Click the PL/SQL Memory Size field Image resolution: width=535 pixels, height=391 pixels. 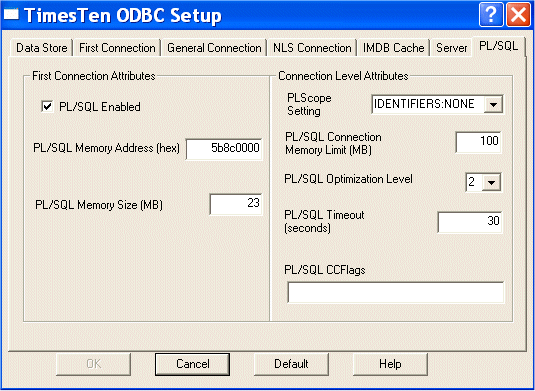pos(236,204)
